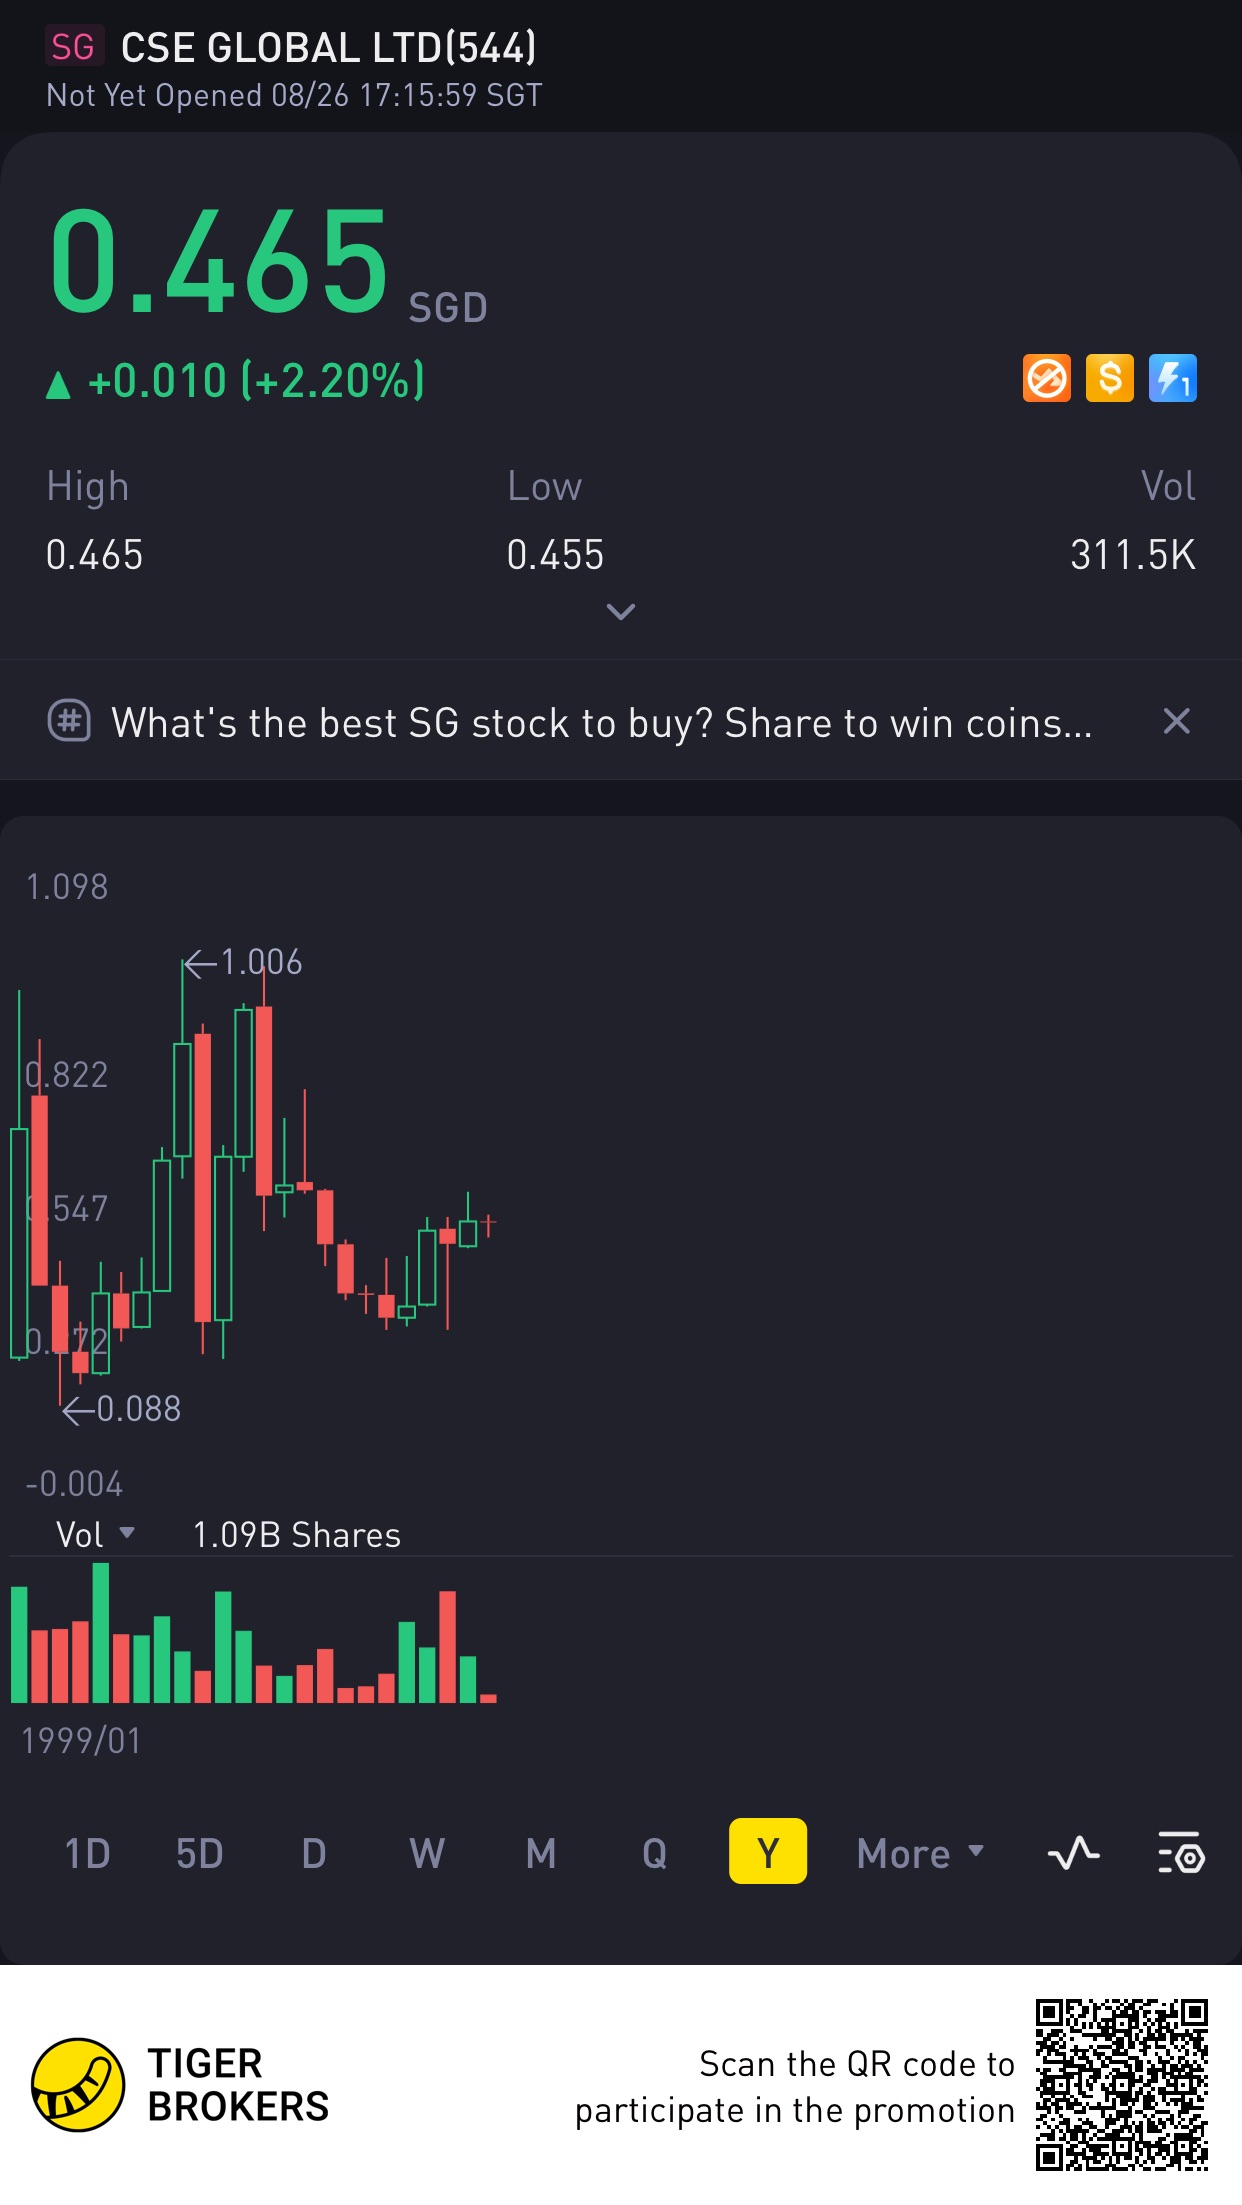1242x2205 pixels.
Task: Tap the orange no-short-selling badge icon
Action: coord(1046,379)
